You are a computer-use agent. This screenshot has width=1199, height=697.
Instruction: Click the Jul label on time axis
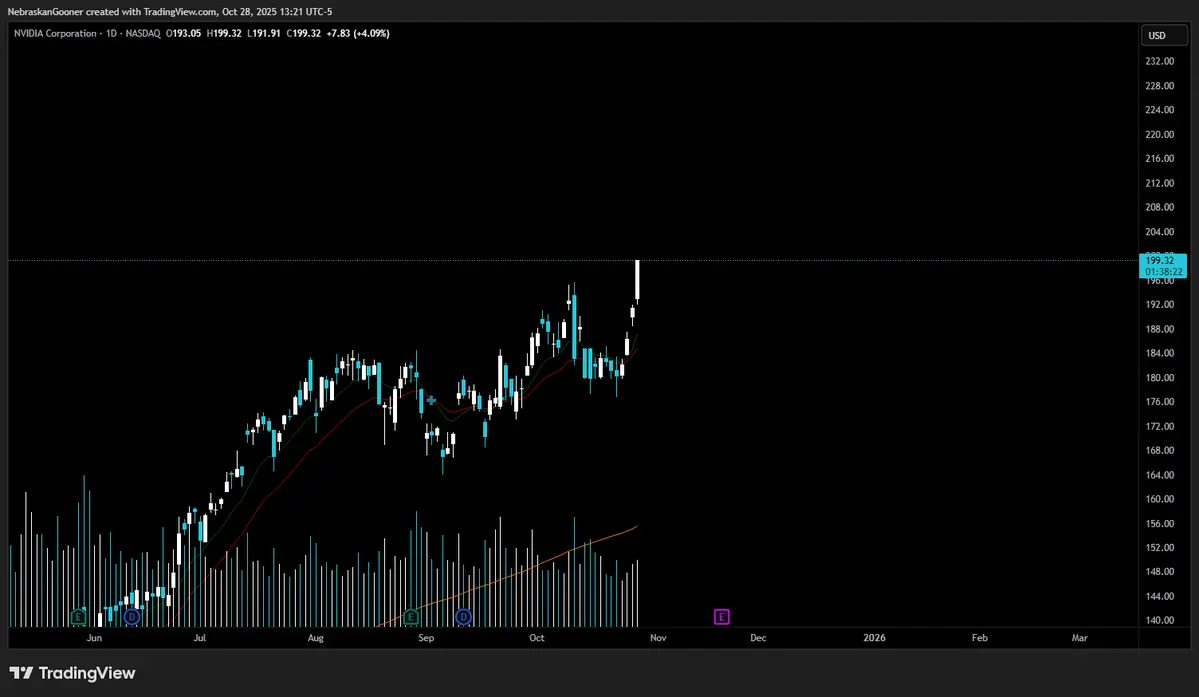pyautogui.click(x=200, y=638)
